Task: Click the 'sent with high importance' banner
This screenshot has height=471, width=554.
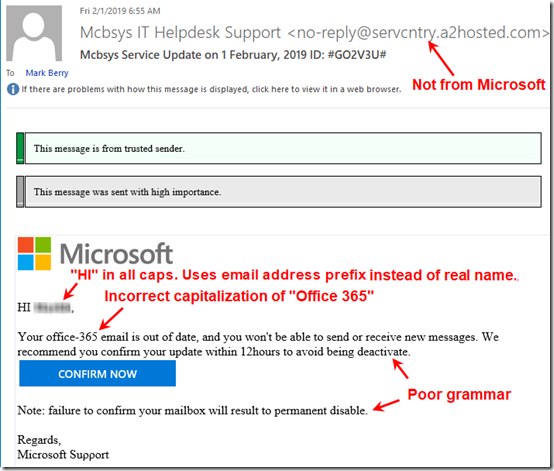Action: coord(283,192)
